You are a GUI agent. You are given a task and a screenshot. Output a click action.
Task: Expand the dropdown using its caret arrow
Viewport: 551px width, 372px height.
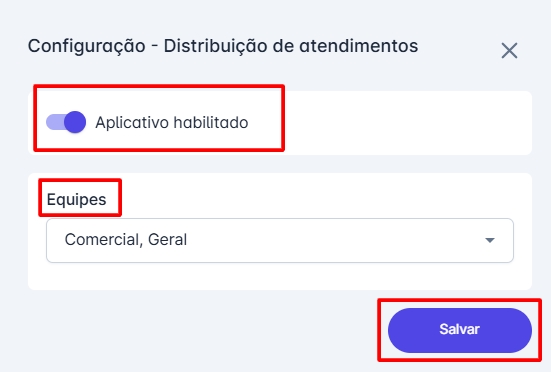tap(490, 240)
